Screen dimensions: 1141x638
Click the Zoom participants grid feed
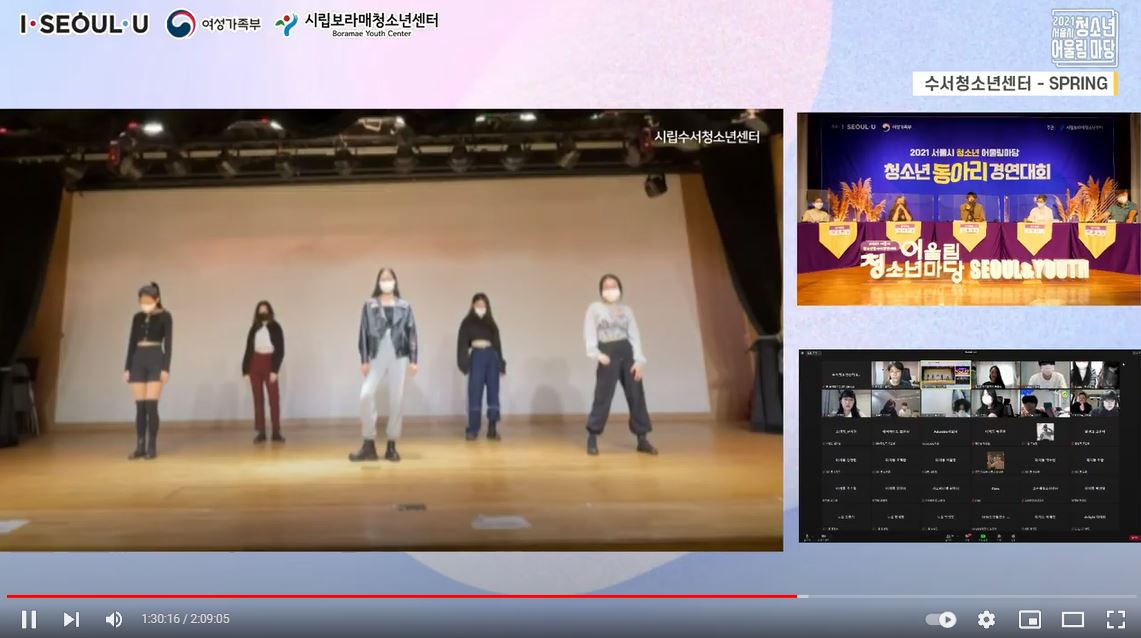point(968,446)
